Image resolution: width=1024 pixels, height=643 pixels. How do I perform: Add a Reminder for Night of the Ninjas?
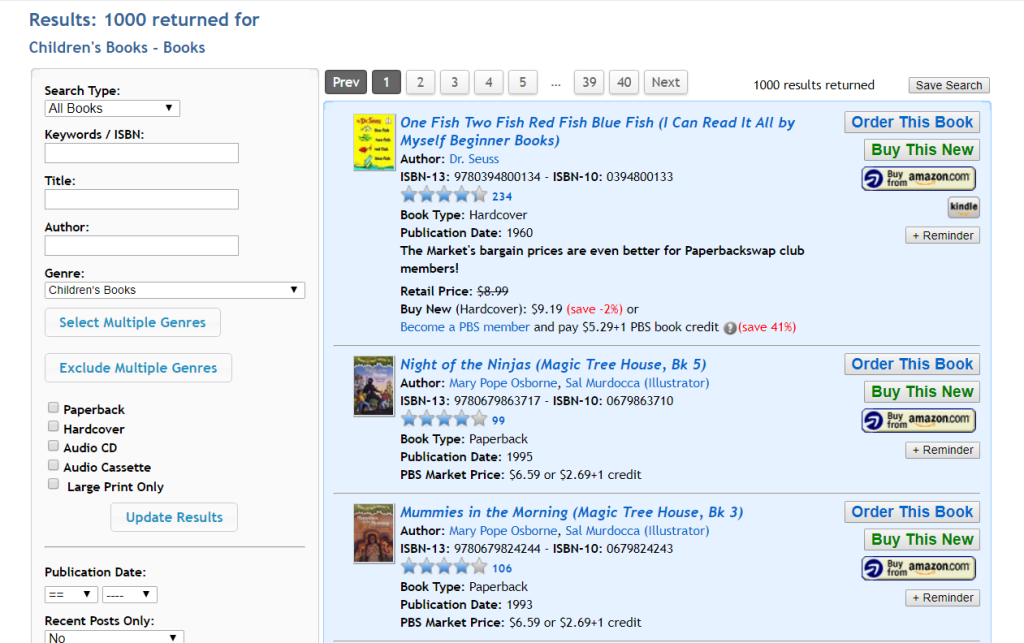coord(942,450)
